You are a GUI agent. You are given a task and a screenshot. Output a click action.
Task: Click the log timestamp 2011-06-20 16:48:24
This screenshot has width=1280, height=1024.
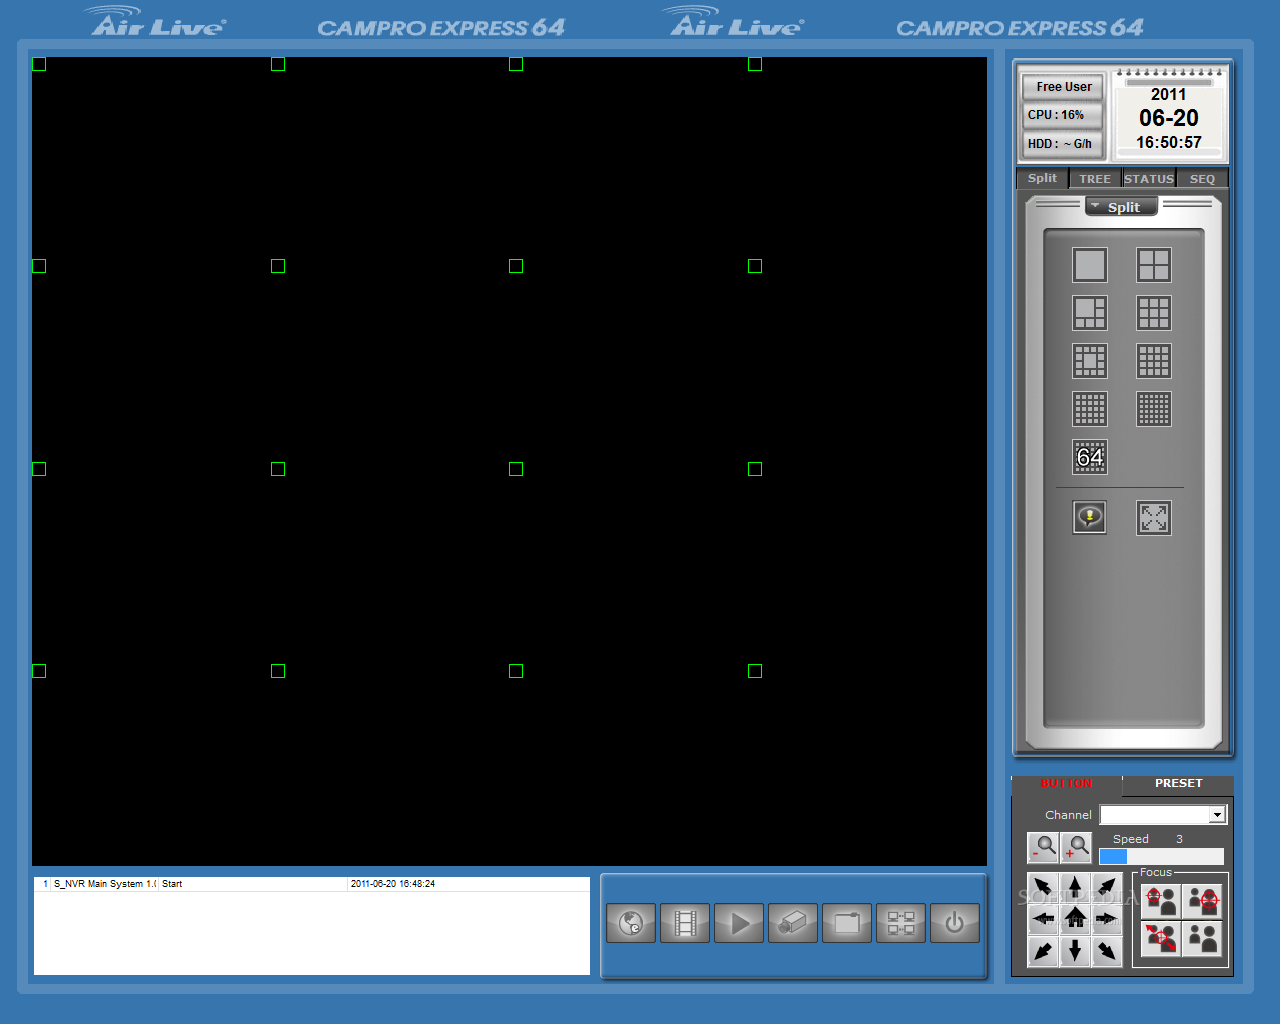[393, 884]
